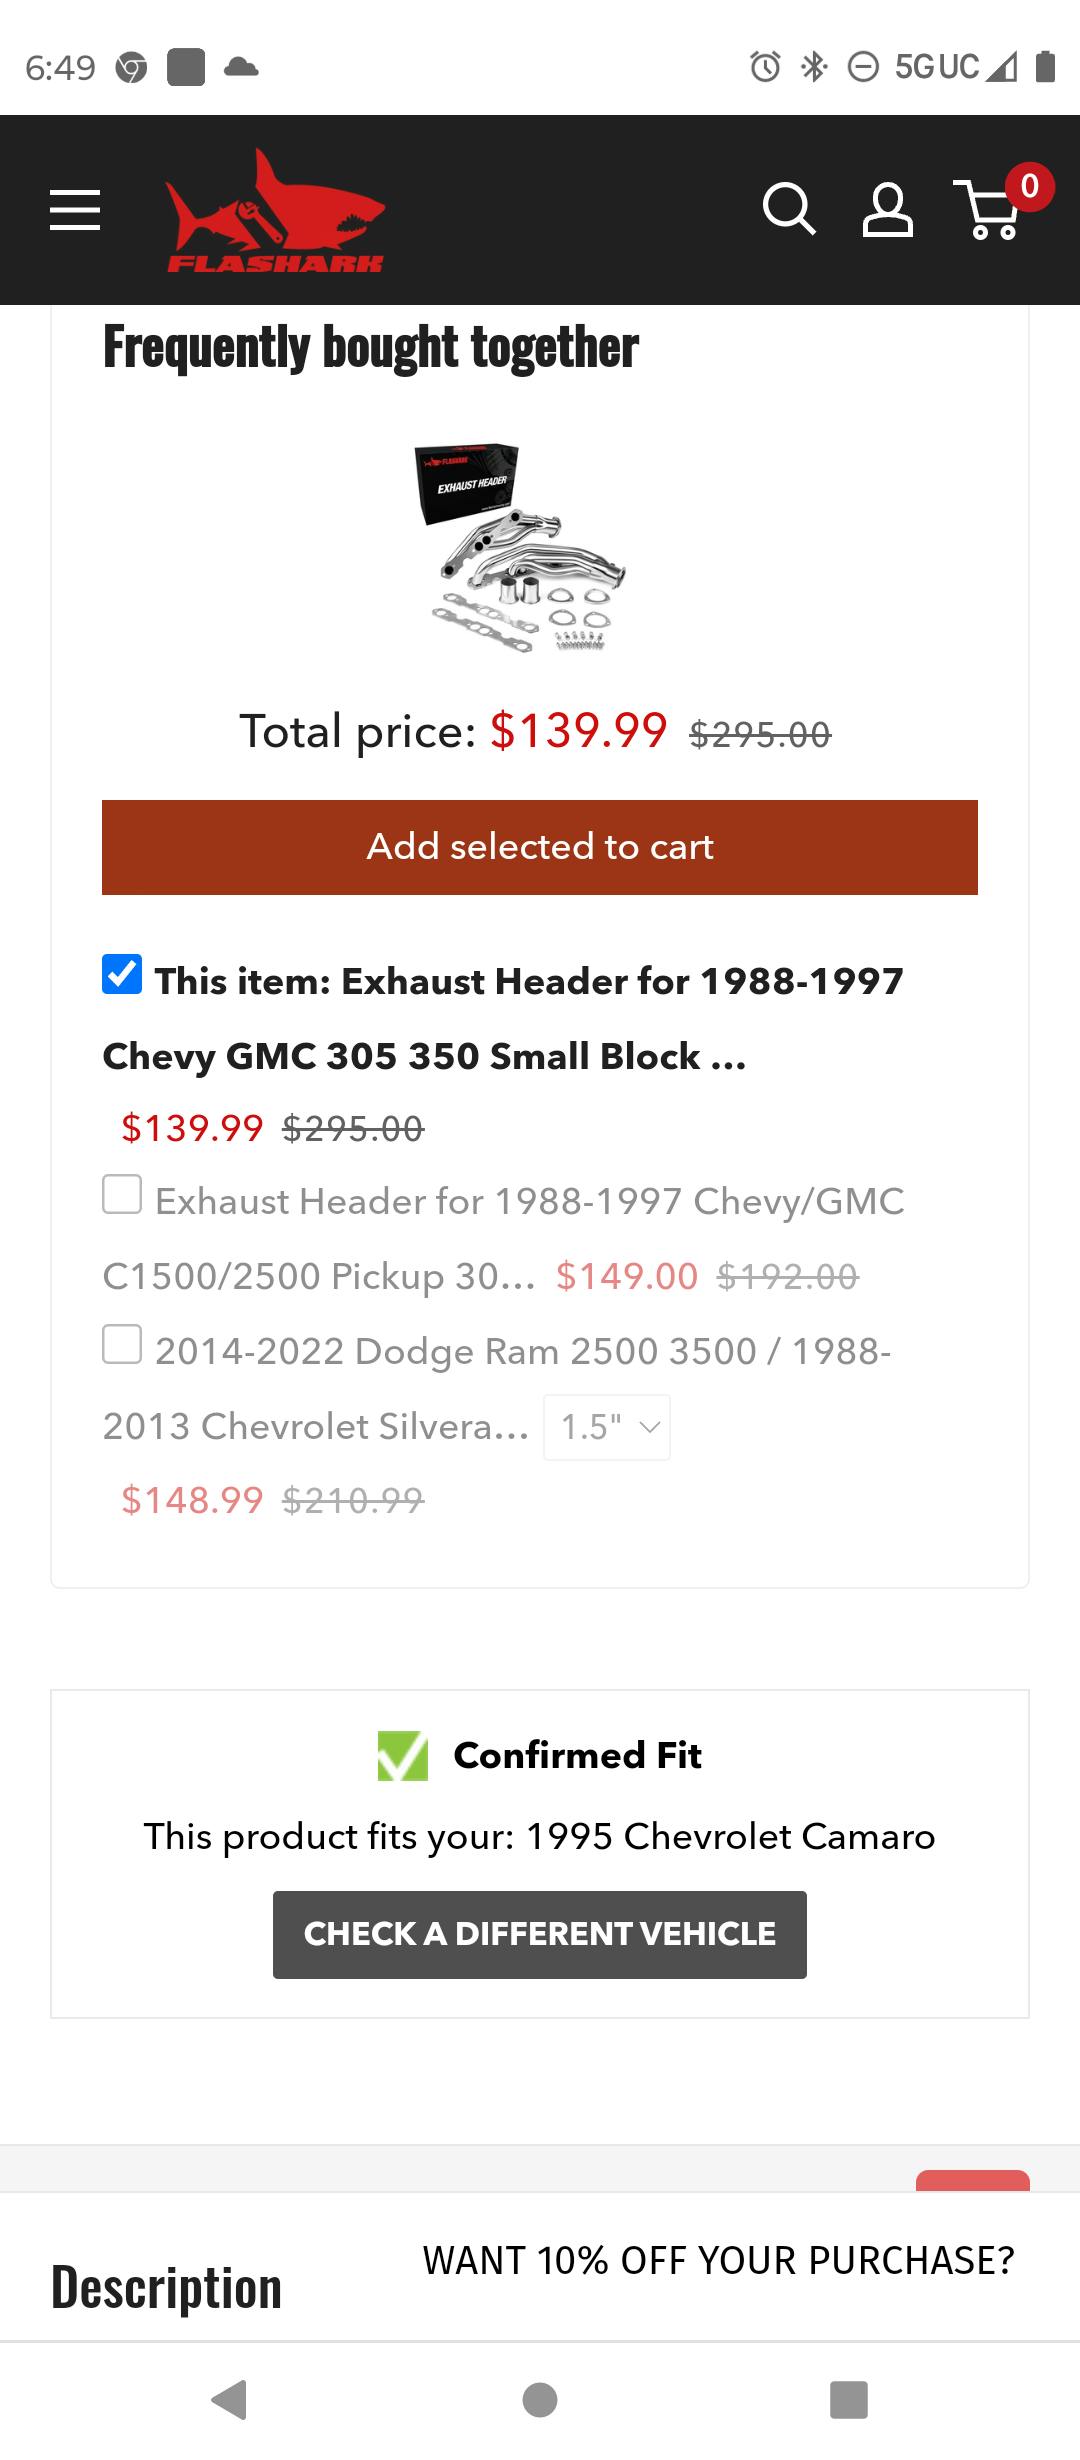
Task: Uncheck the 'This item' exhaust header checkbox
Action: click(122, 974)
